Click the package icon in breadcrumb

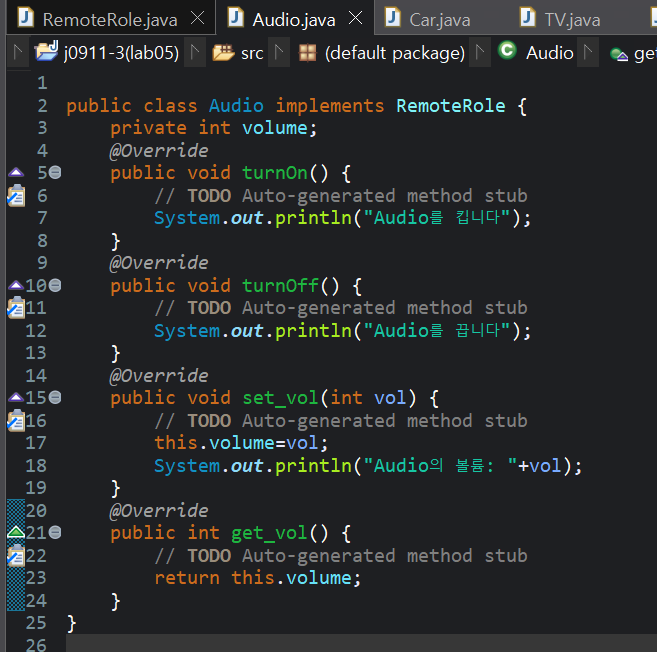click(x=307, y=53)
